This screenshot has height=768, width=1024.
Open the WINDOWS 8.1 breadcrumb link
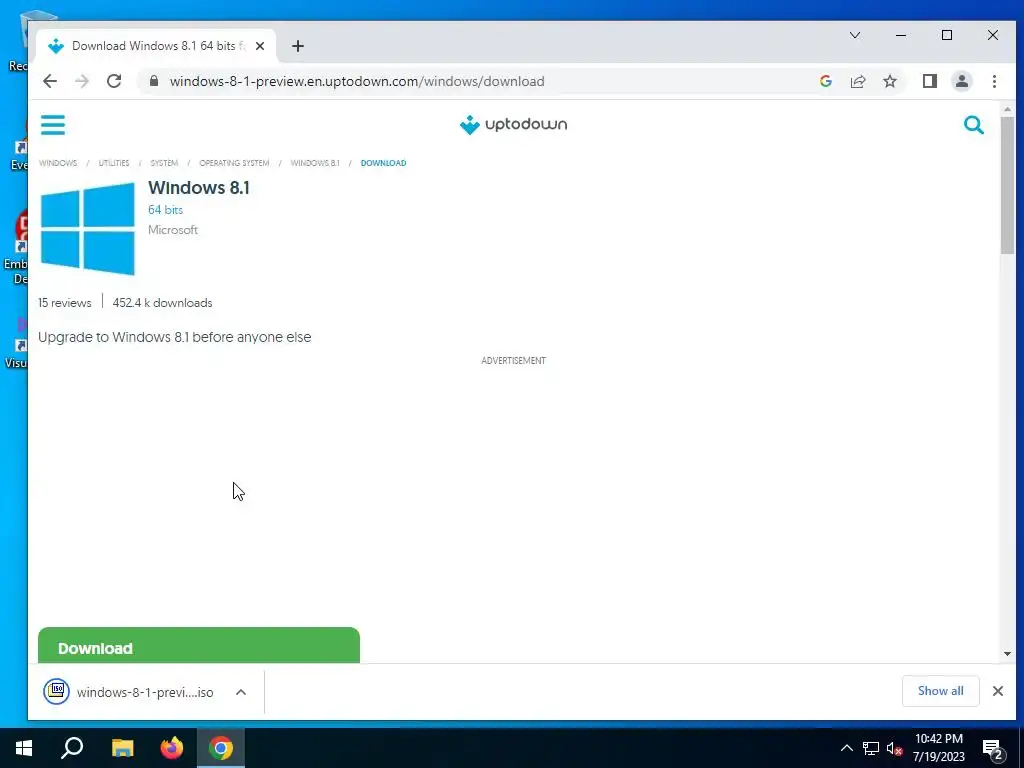(x=315, y=163)
